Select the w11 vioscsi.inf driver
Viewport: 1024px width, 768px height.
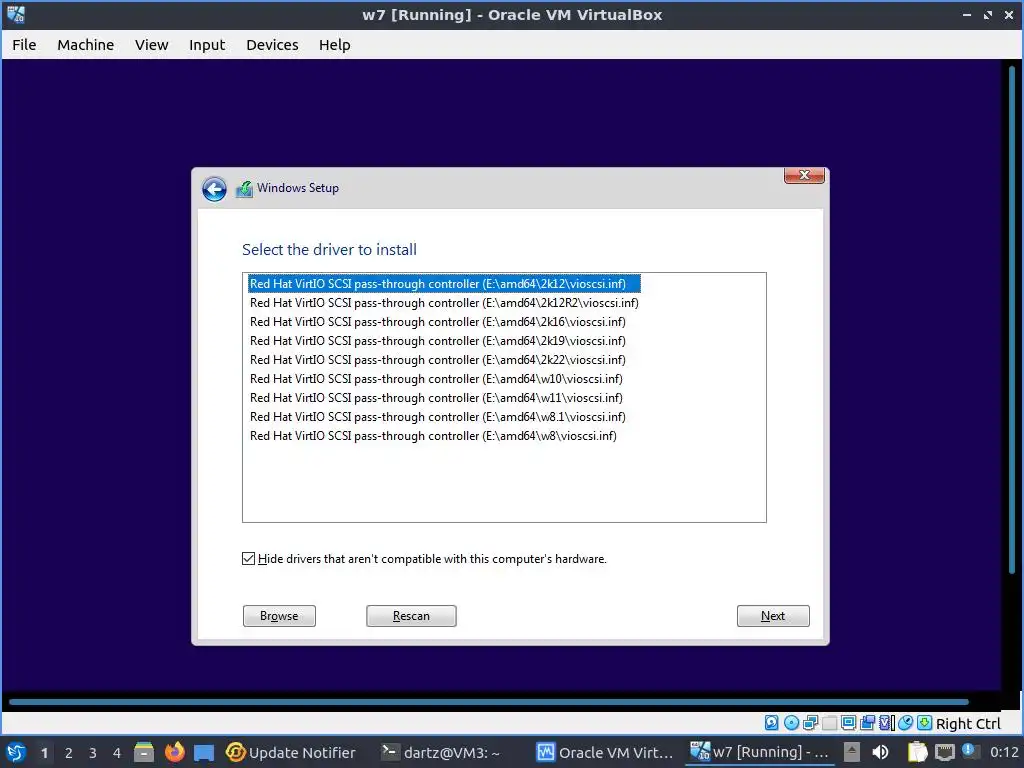(436, 397)
